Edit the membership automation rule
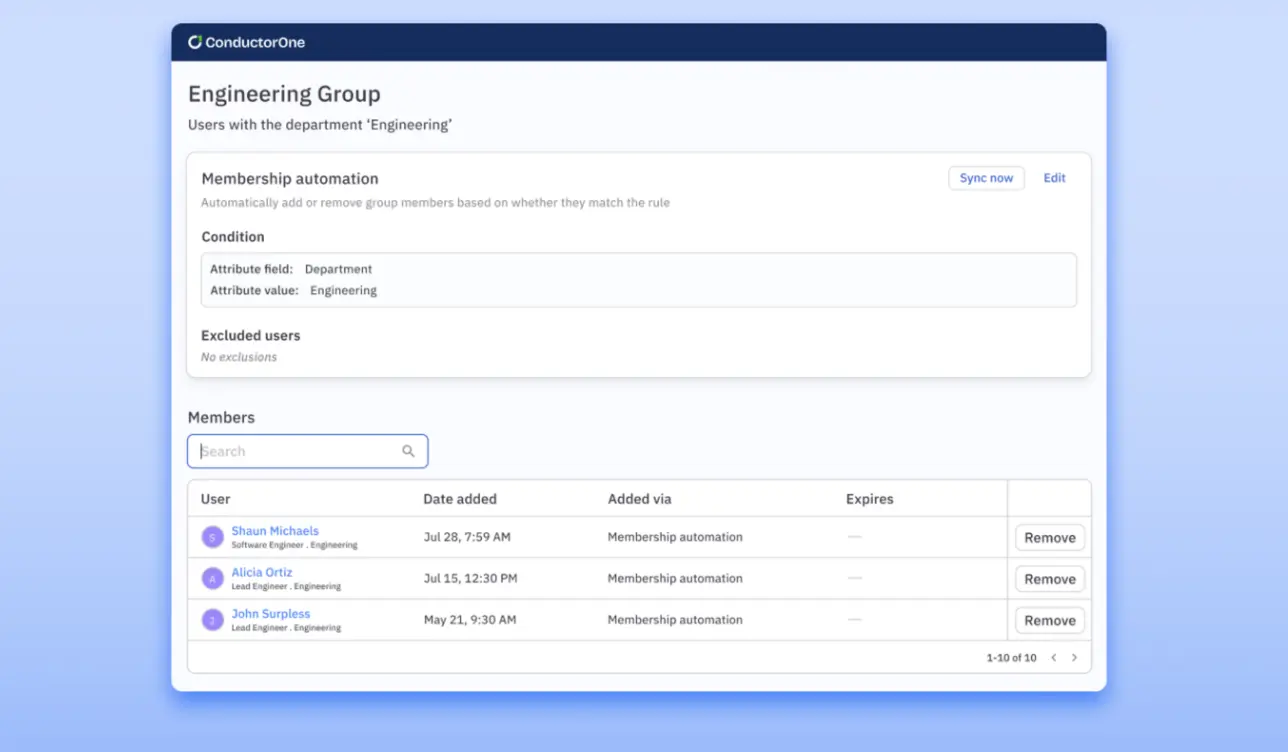The width and height of the screenshot is (1288, 752). tap(1054, 178)
